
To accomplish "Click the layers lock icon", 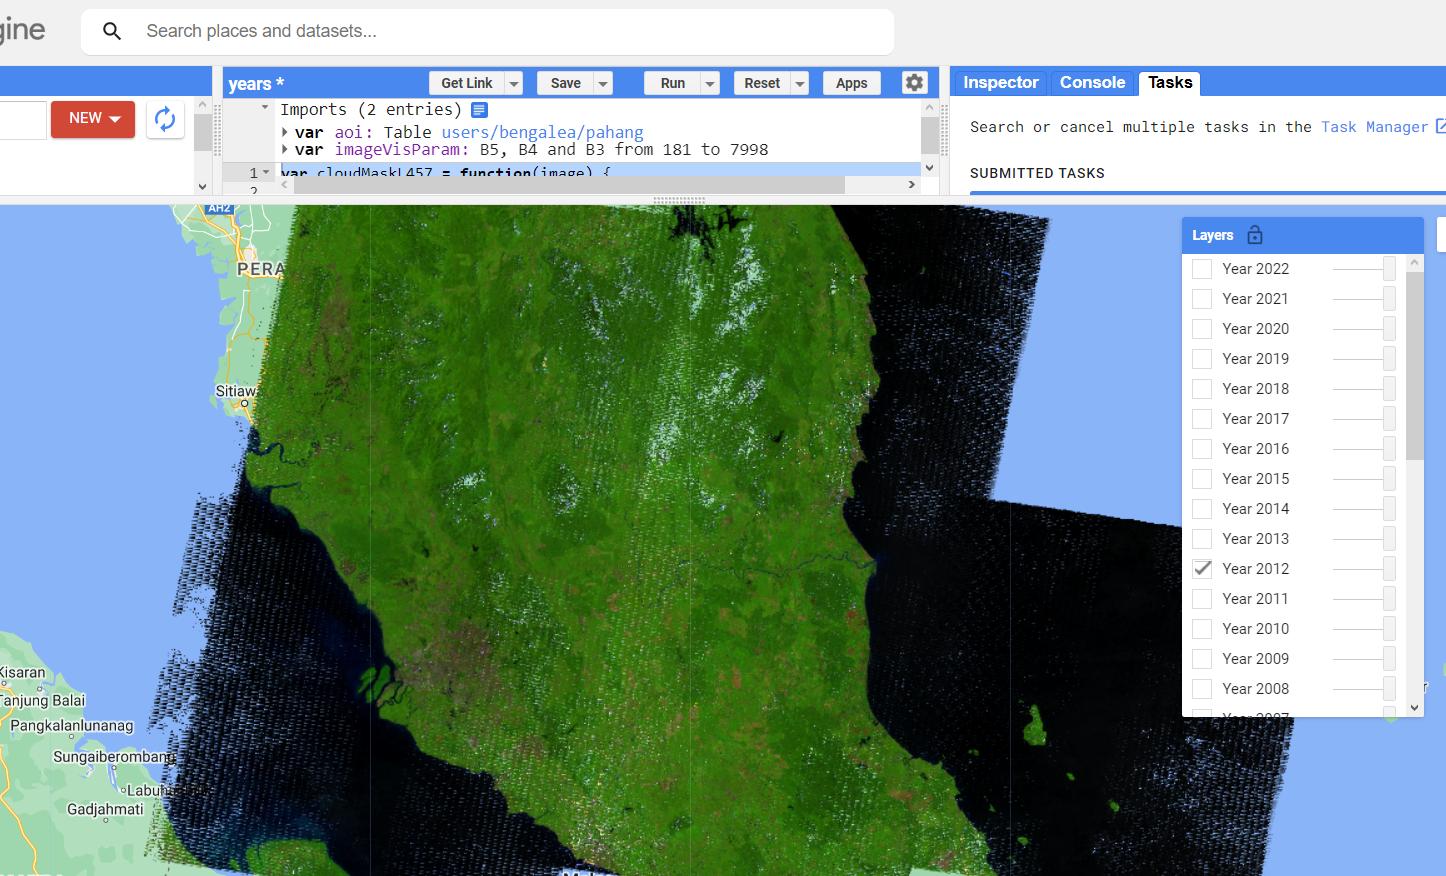I will (1255, 235).
